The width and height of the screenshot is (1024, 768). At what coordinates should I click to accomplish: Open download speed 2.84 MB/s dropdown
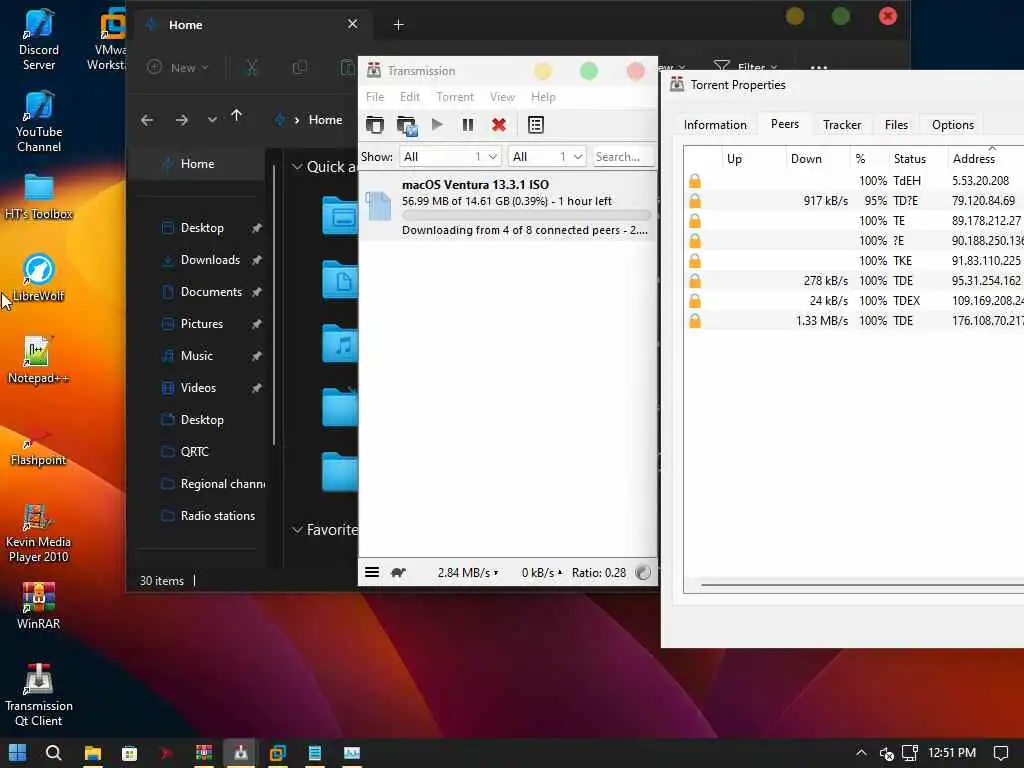click(x=468, y=572)
